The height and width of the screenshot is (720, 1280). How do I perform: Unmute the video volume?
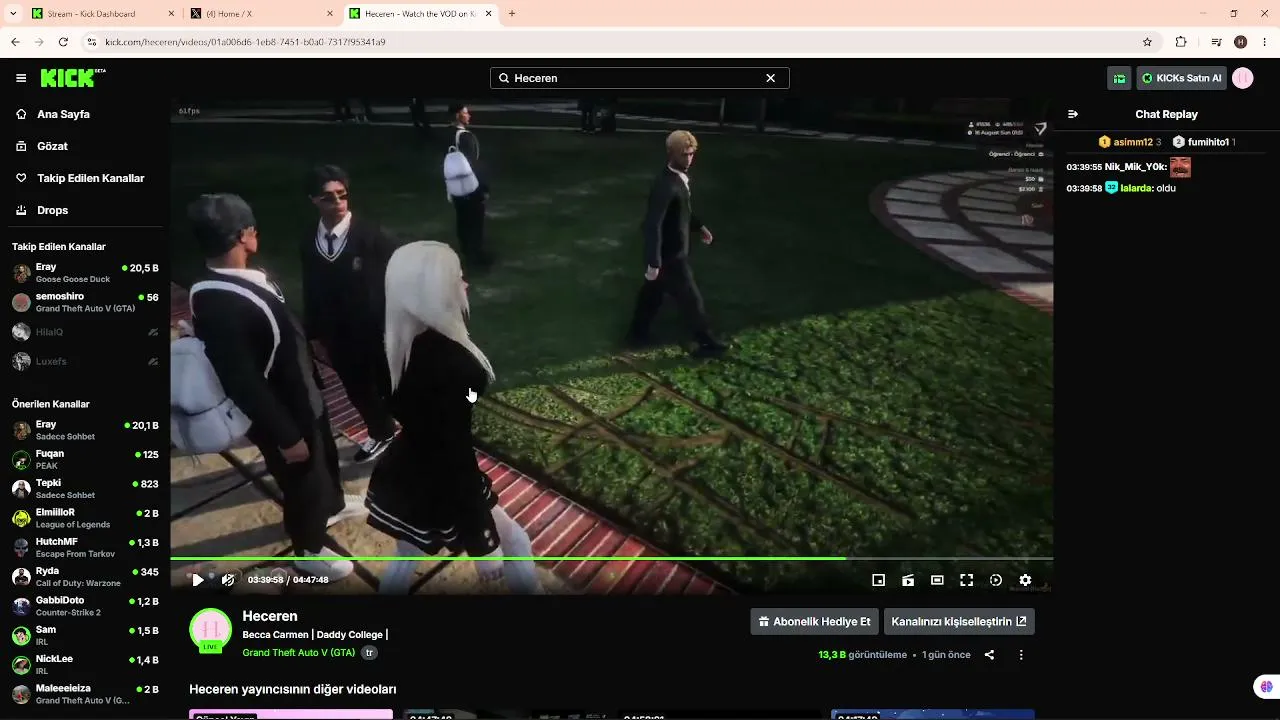pyautogui.click(x=228, y=580)
